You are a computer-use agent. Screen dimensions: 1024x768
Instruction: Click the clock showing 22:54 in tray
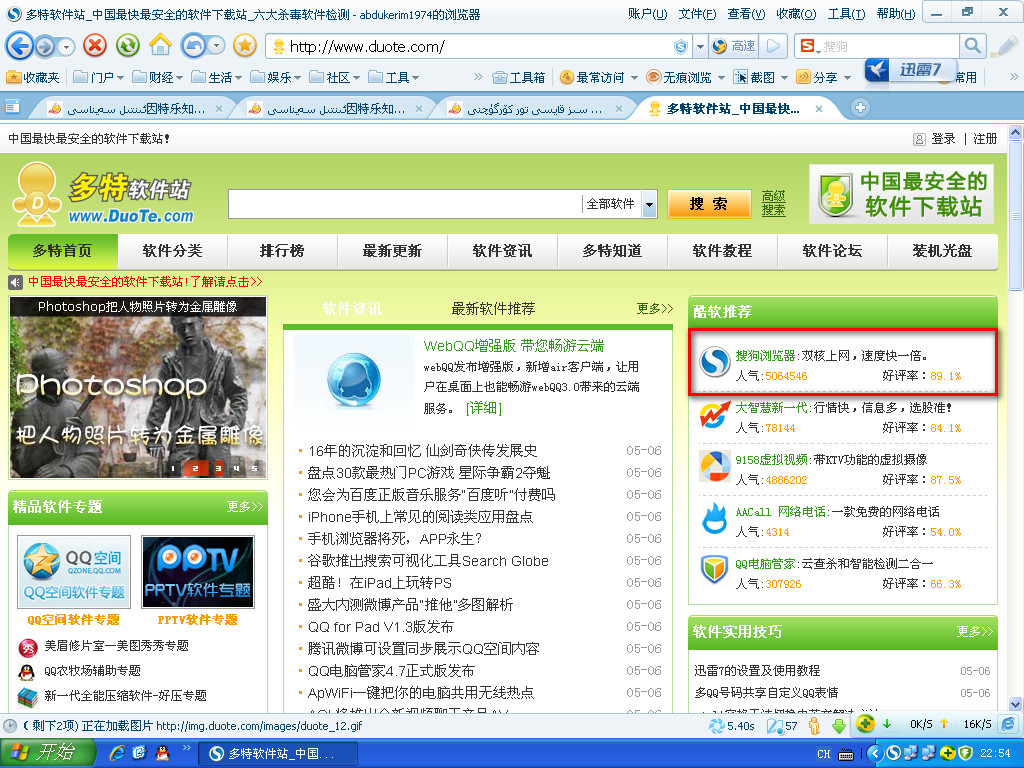[995, 754]
